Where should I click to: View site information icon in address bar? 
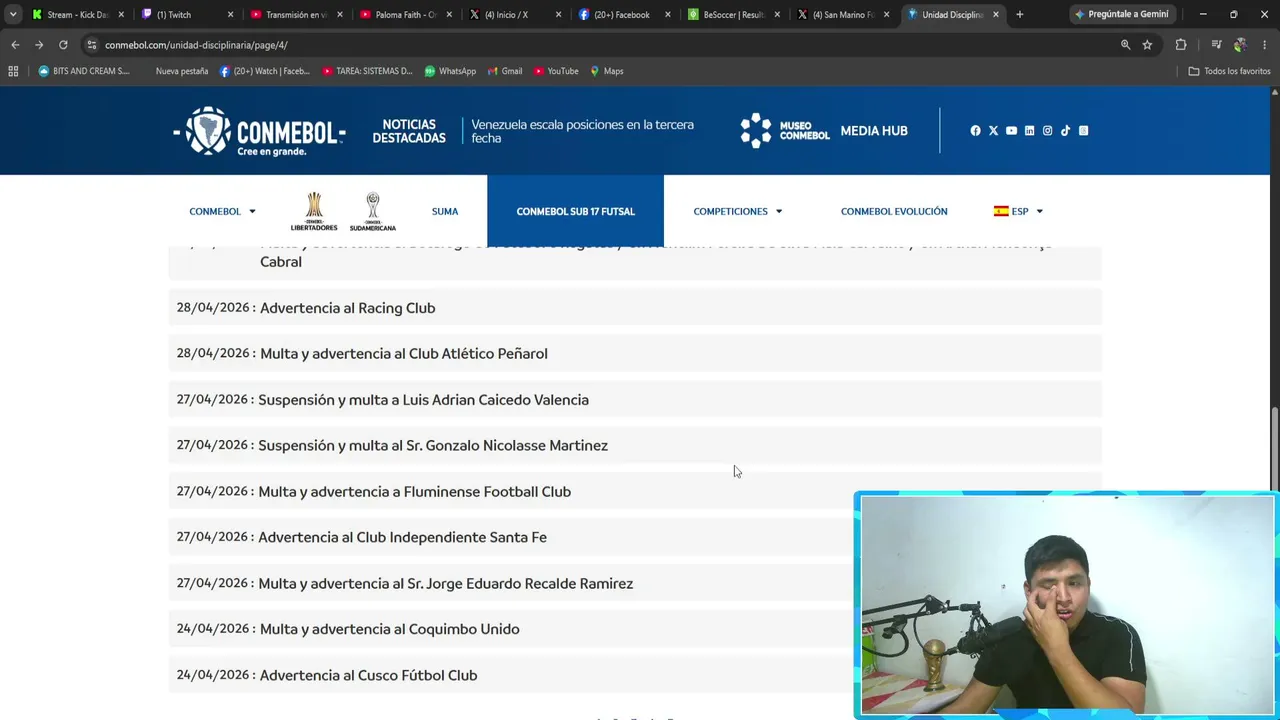[x=92, y=45]
